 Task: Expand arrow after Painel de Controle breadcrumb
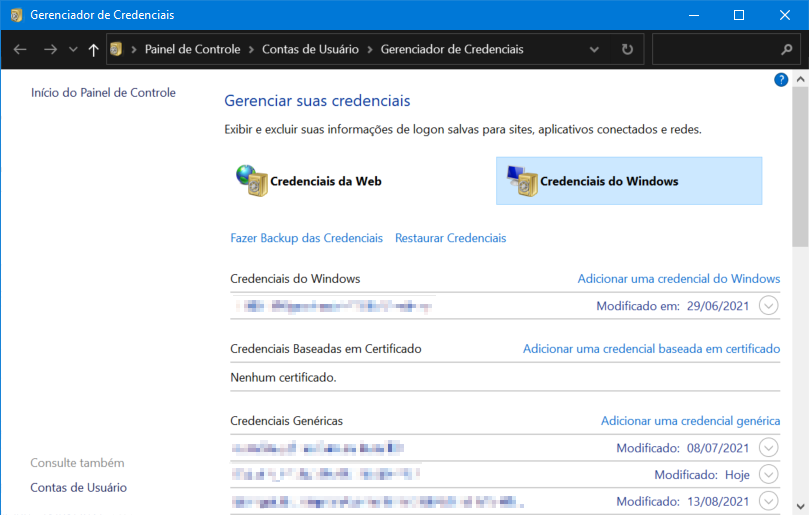tap(251, 50)
